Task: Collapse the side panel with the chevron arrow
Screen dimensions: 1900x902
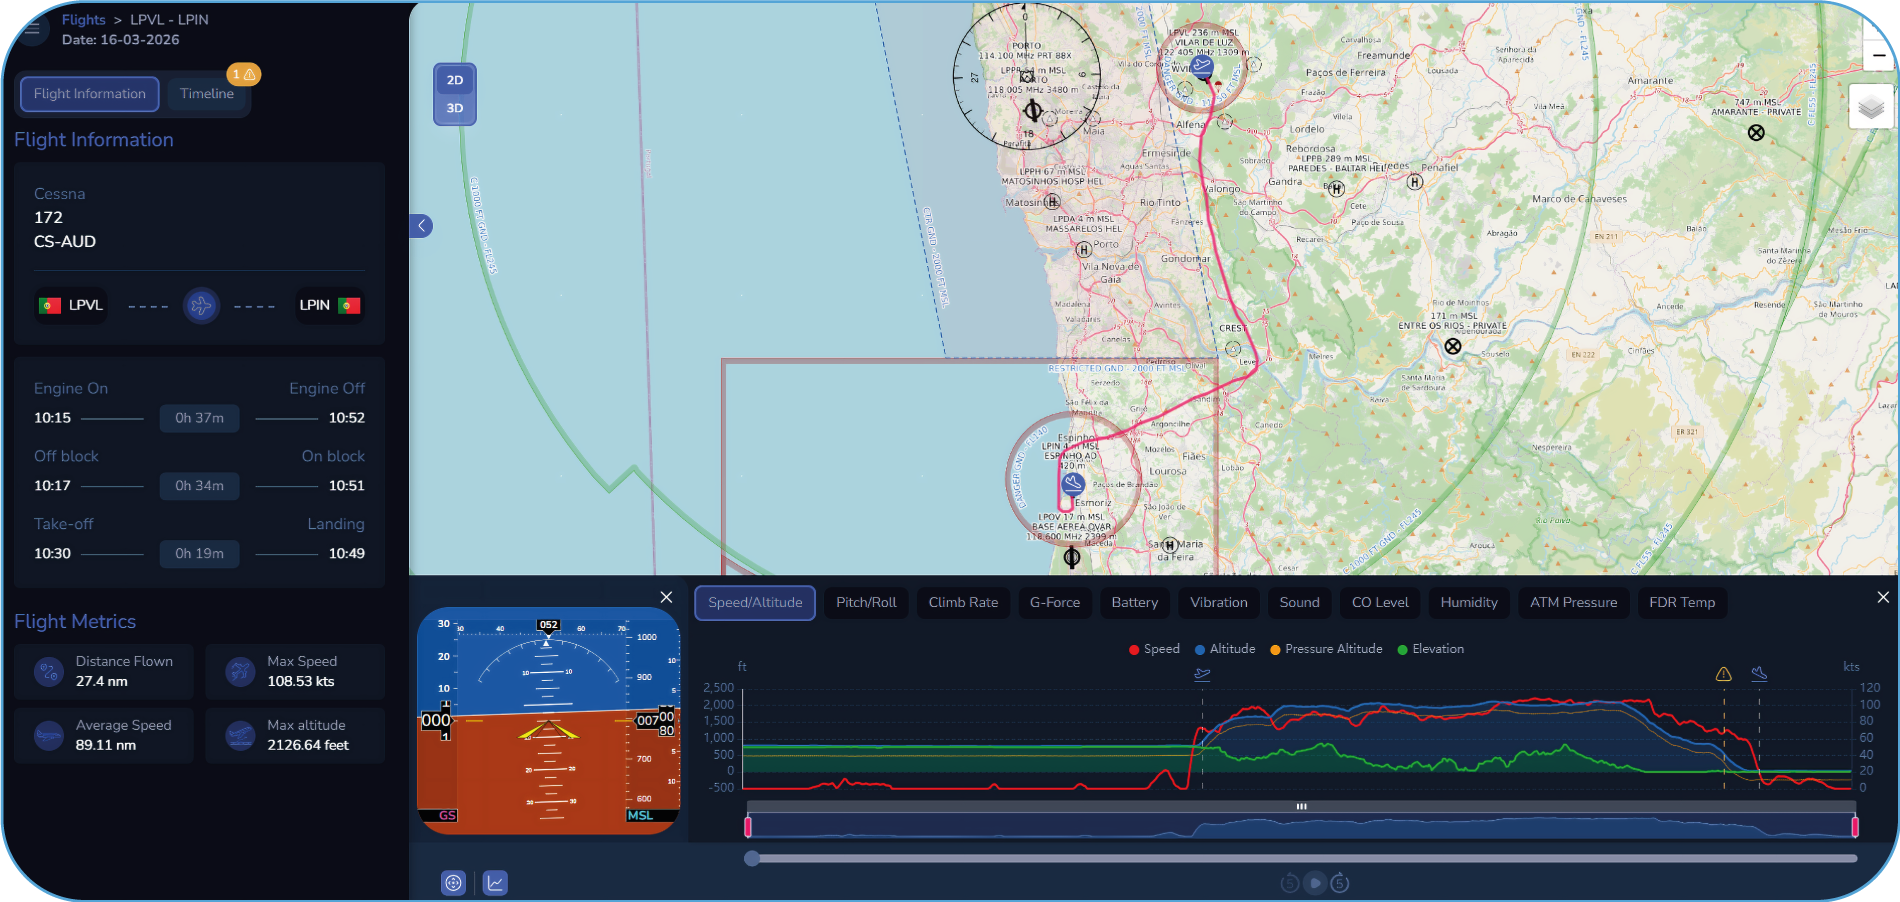Action: 422,226
